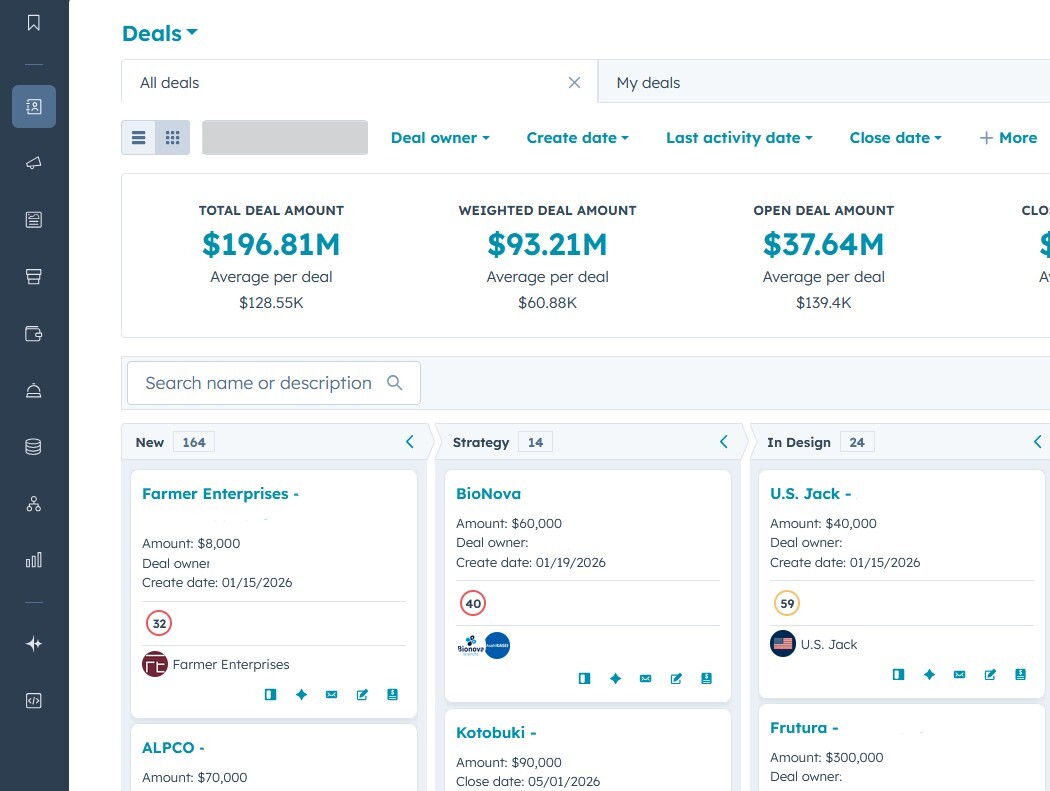Switch to the My deals tab
The height and width of the screenshot is (791, 1050).
[x=648, y=83]
